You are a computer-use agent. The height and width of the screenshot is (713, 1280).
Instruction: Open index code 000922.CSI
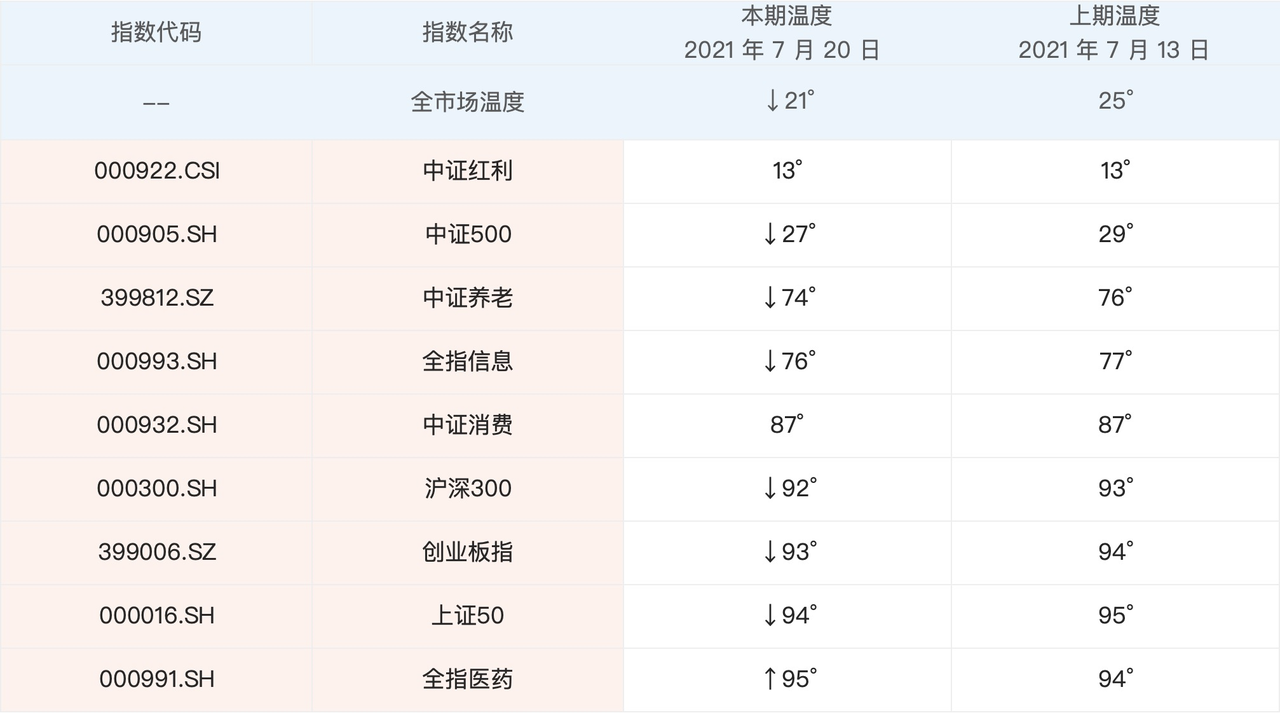[157, 171]
